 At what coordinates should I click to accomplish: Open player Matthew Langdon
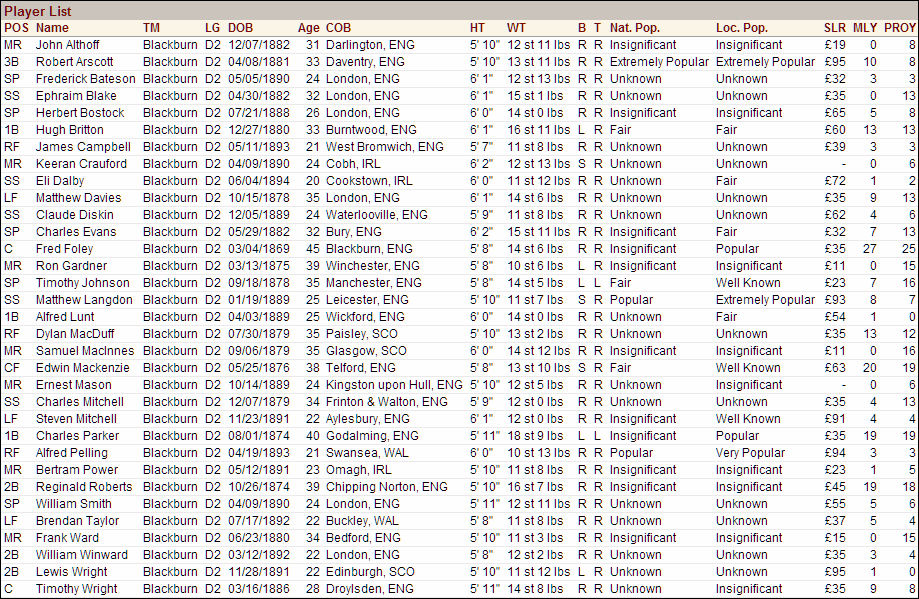[84, 300]
